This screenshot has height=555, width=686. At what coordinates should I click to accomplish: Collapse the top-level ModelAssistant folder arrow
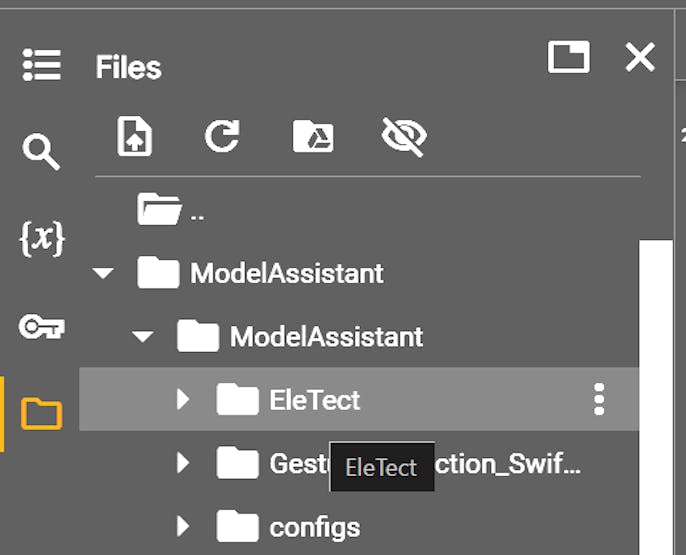[103, 273]
